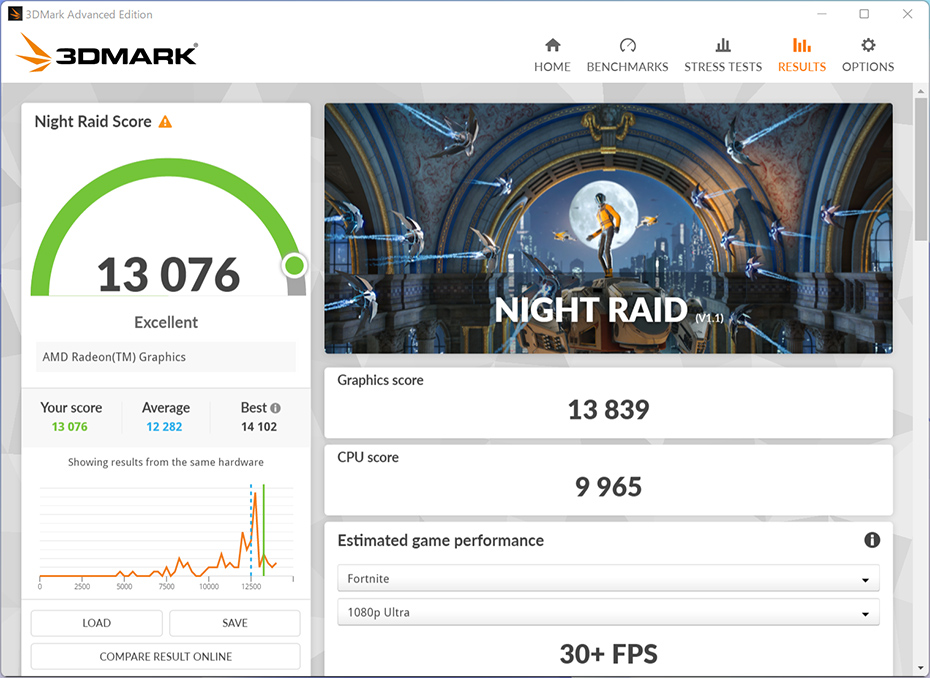
Task: Click the Options gear icon
Action: click(x=868, y=45)
